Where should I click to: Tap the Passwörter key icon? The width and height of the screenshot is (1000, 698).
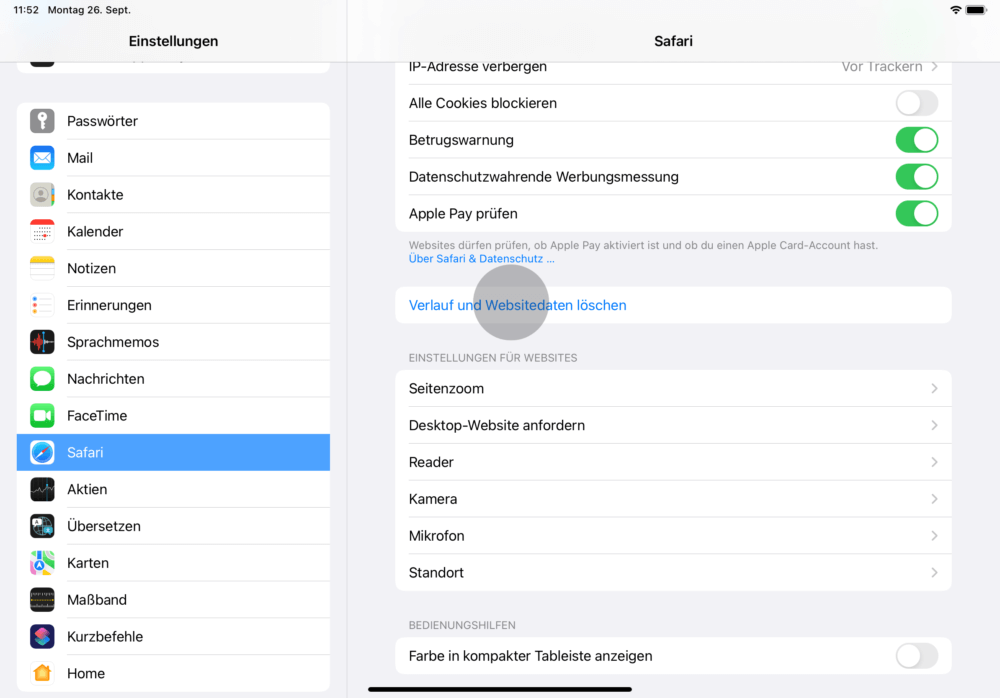tap(42, 121)
